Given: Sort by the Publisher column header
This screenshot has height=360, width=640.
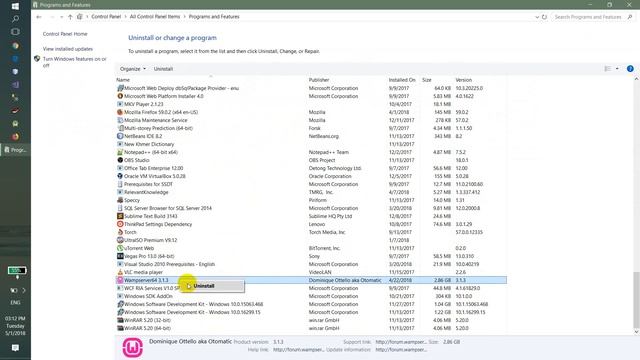Looking at the screenshot, I should (319, 80).
